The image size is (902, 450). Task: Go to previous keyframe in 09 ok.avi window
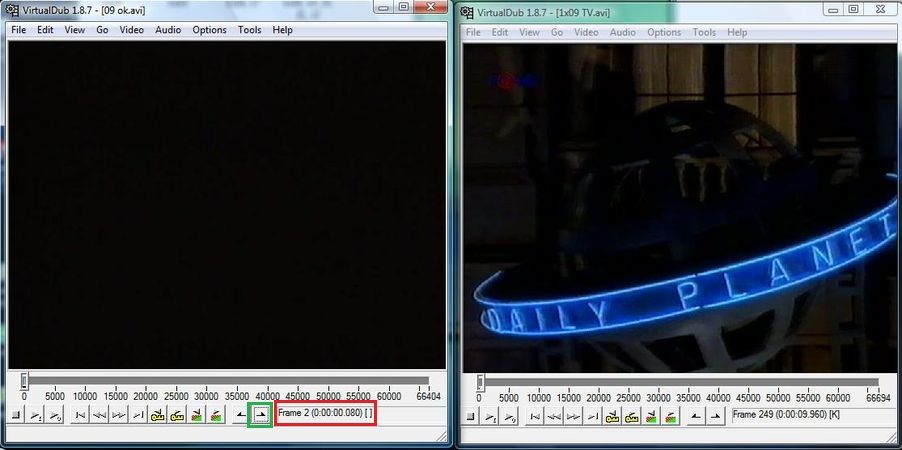coord(158,415)
